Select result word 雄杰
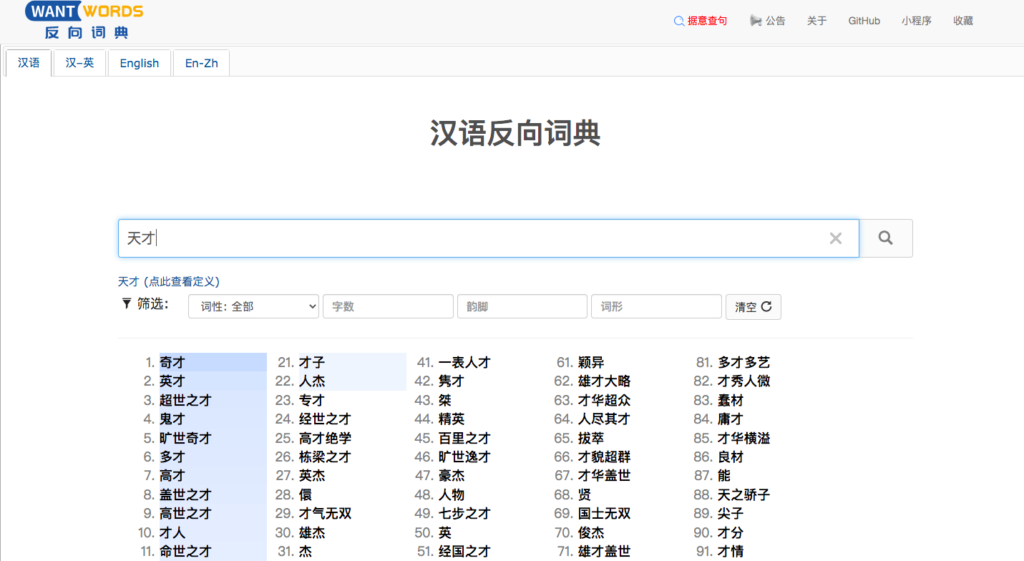 (x=312, y=533)
